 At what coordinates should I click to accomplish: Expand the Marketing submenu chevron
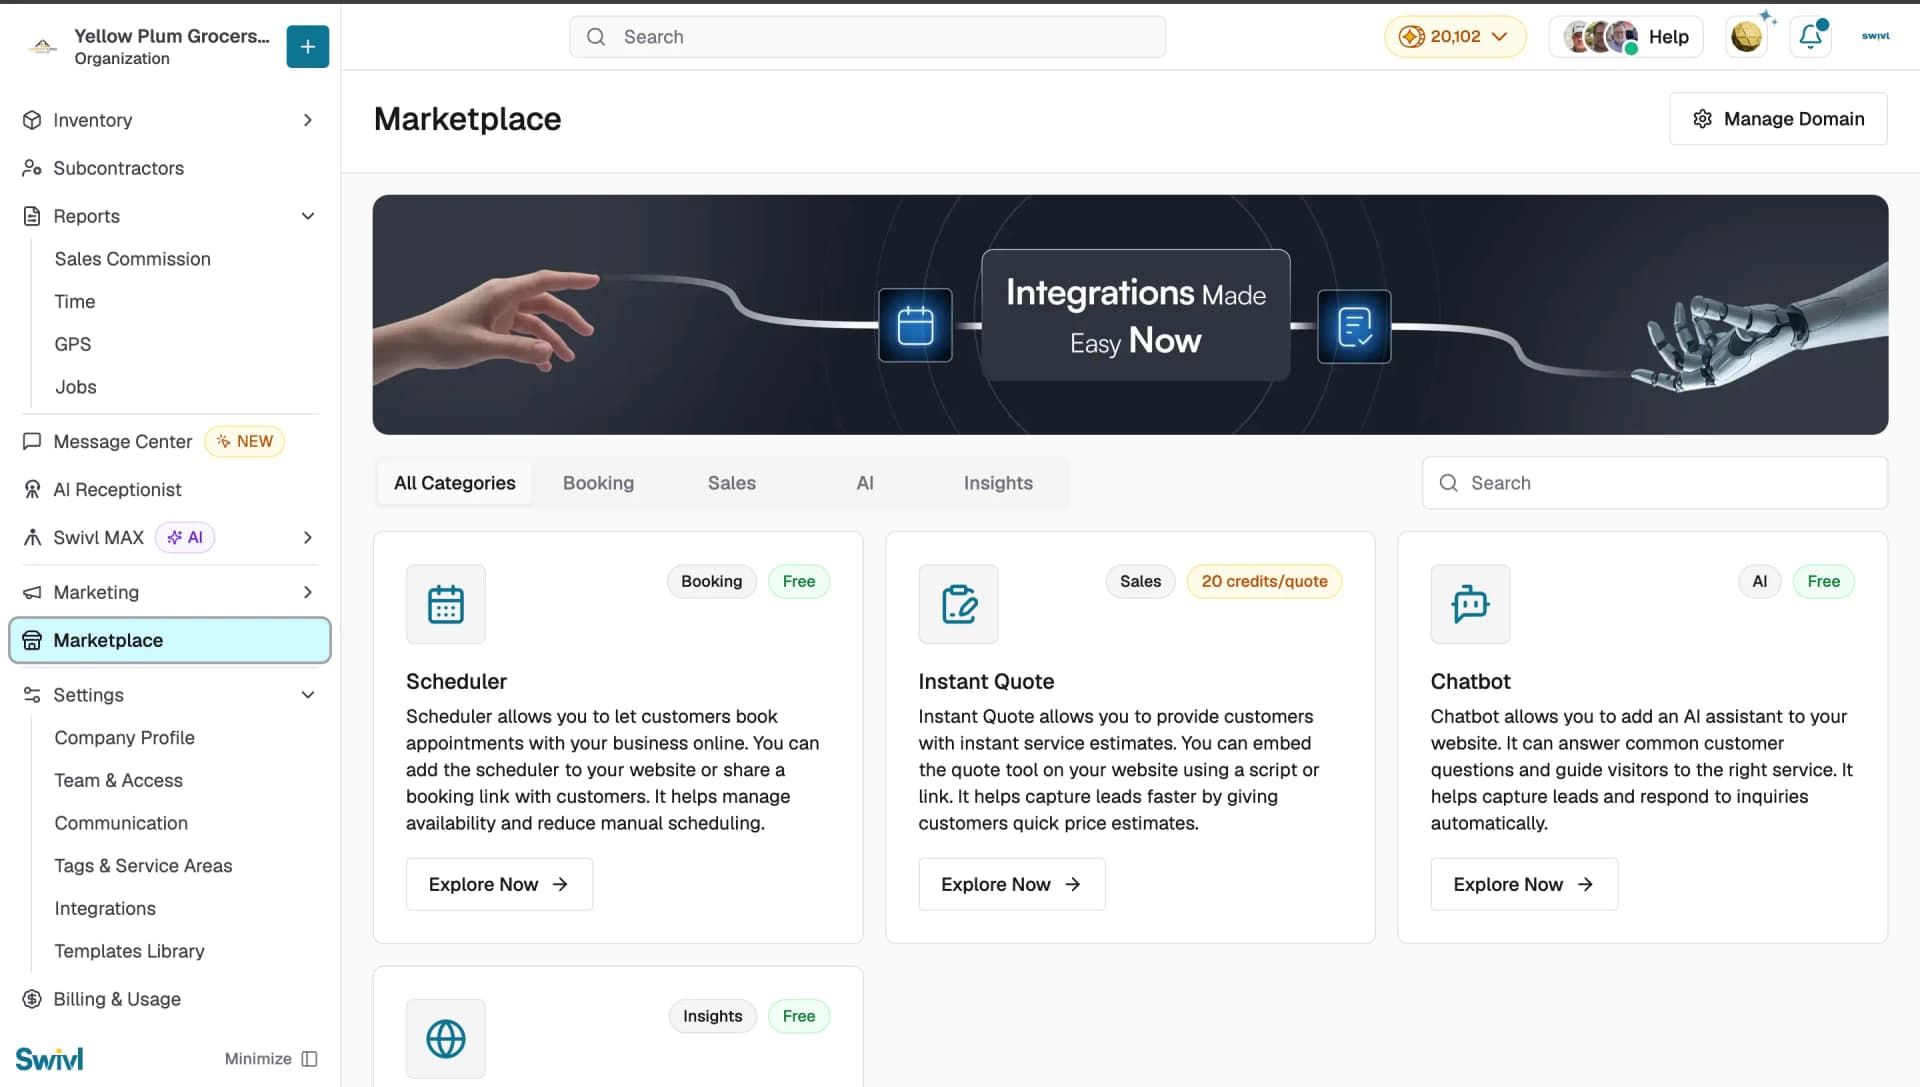coord(307,592)
